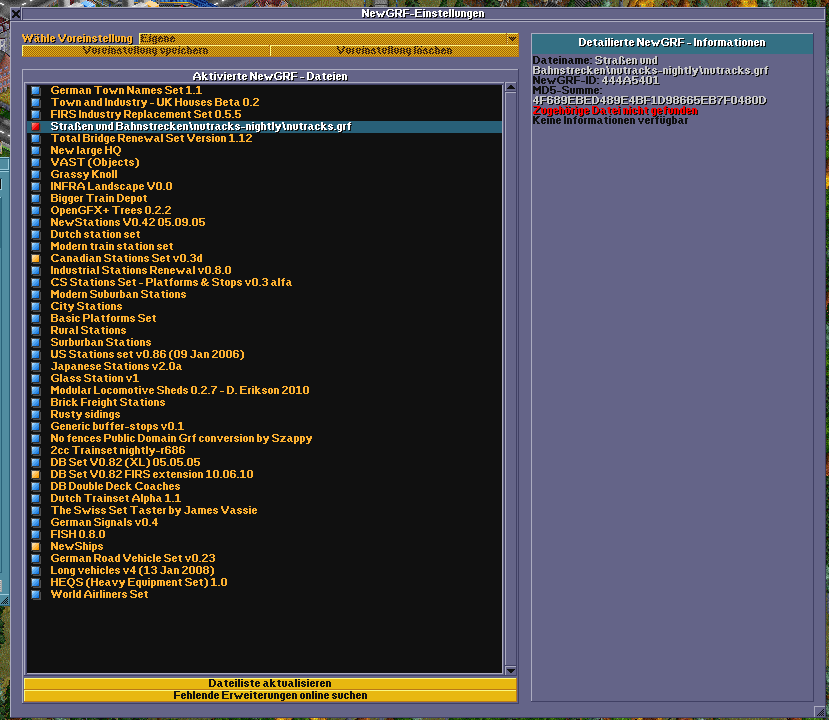The height and width of the screenshot is (720, 829).
Task: Click the orange square beside DB Set FIRS extension
Action: [36, 475]
